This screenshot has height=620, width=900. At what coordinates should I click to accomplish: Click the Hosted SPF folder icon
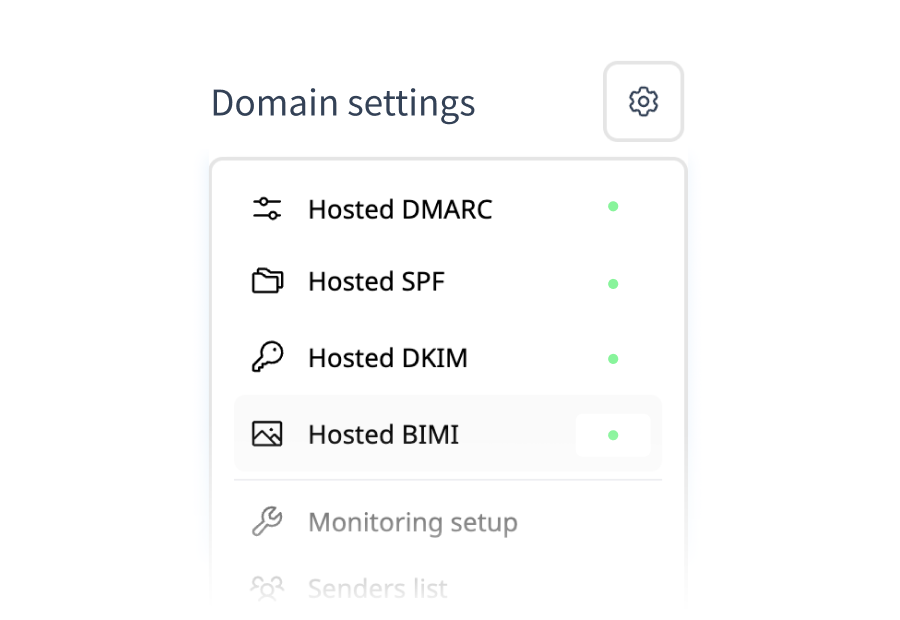(x=267, y=281)
